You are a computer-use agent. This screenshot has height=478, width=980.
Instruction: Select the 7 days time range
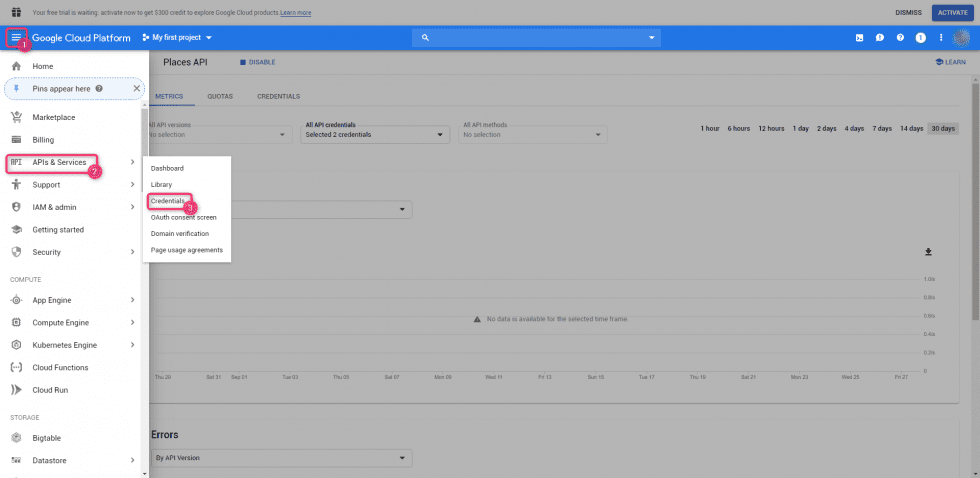click(882, 129)
